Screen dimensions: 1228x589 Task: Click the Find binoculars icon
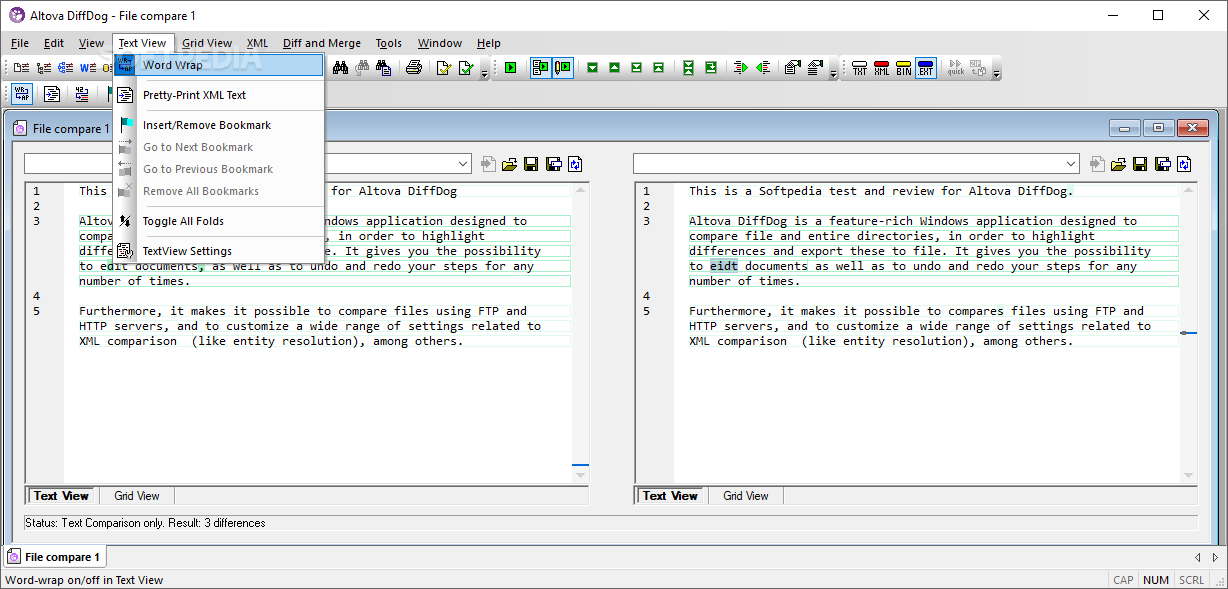coord(340,68)
